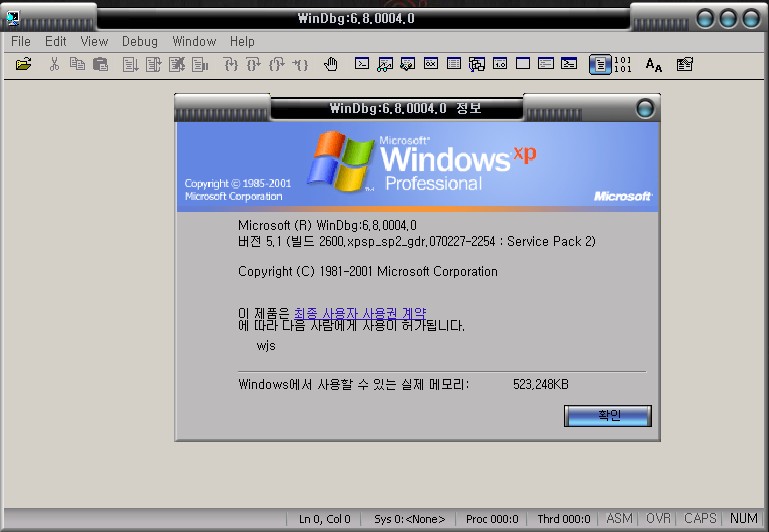Click the WinDbg:6.8.0004.0 정보 dialog title
The image size is (769, 532).
coord(405,108)
